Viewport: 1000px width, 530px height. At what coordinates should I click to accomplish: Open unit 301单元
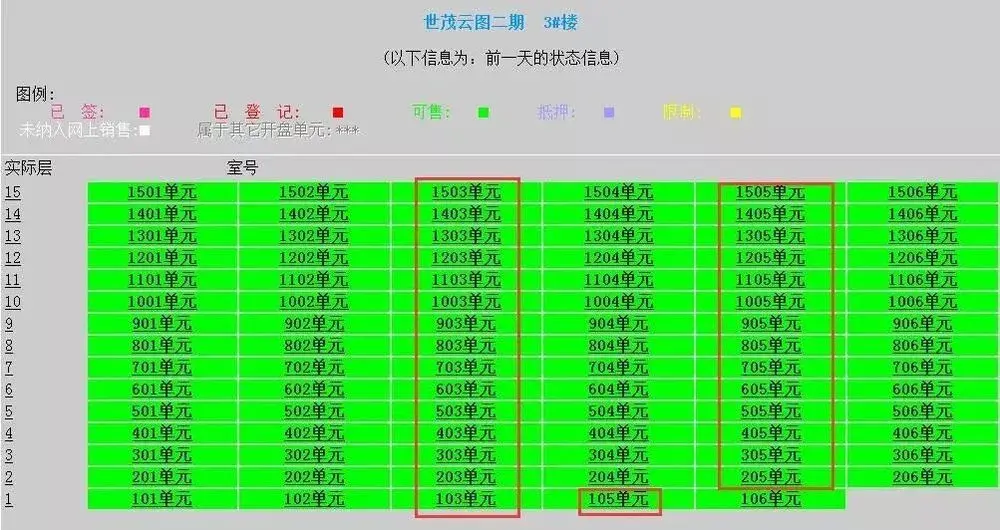(x=162, y=455)
